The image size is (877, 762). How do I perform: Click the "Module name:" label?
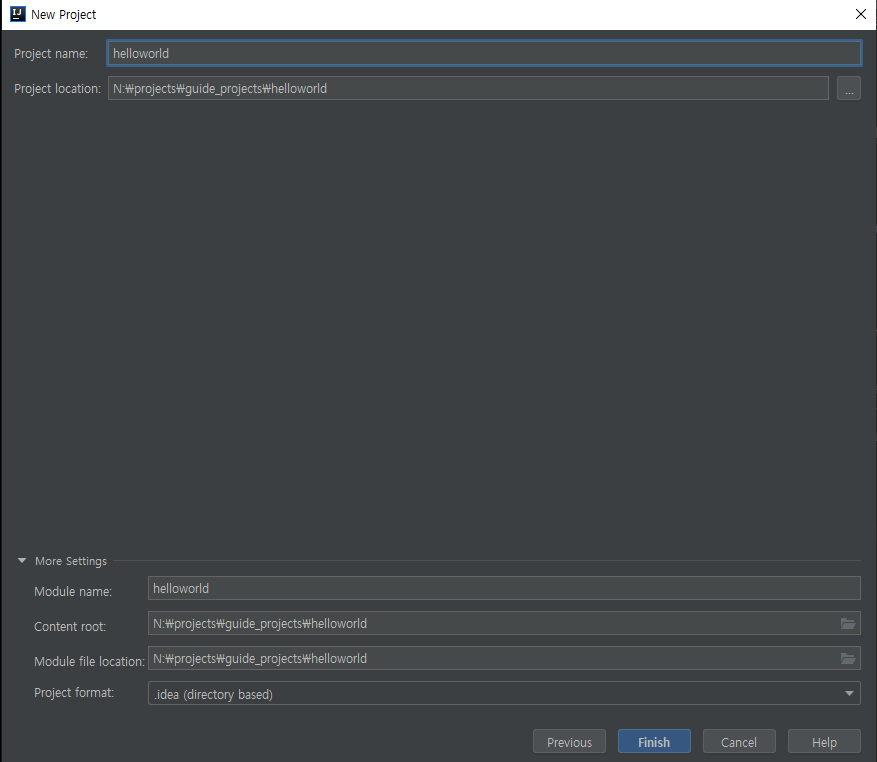(73, 591)
